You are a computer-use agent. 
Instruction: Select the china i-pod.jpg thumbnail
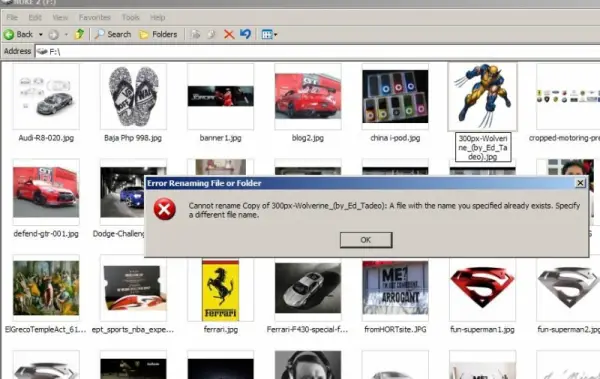(395, 96)
